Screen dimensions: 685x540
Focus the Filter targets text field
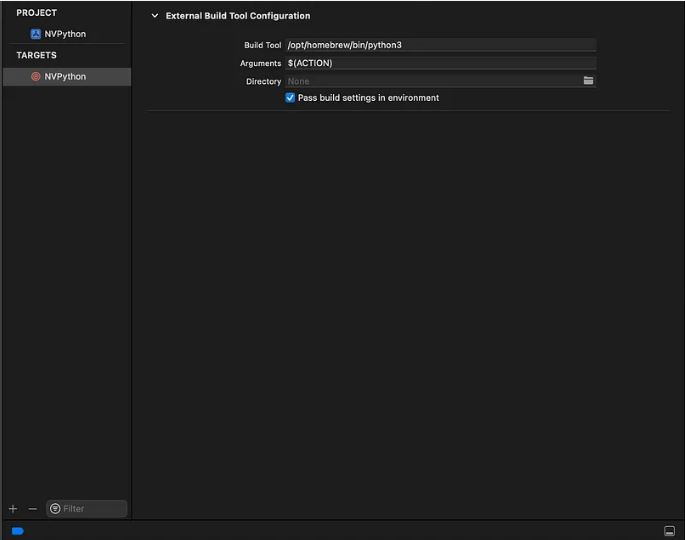click(x=93, y=509)
